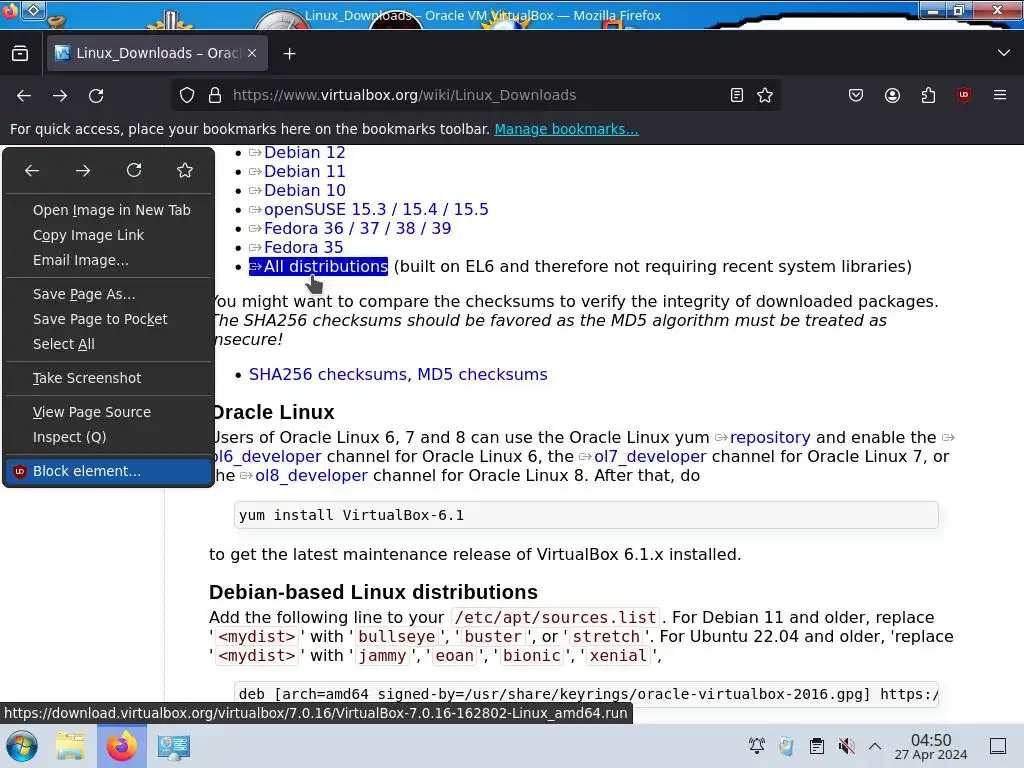
Task: Click Back arrow in the context menu
Action: click(32, 170)
